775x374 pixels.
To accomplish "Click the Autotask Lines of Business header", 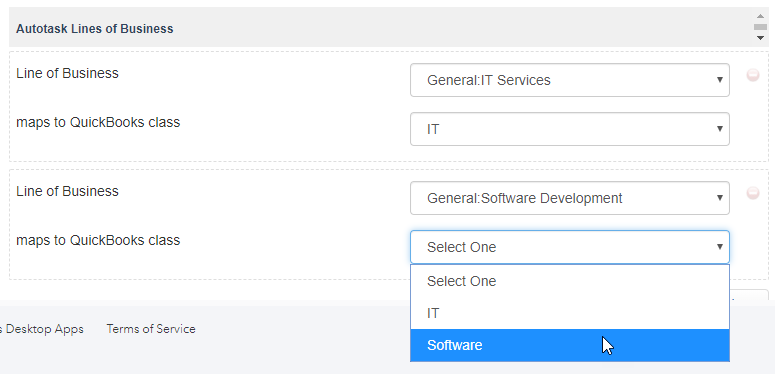I will click(x=94, y=29).
